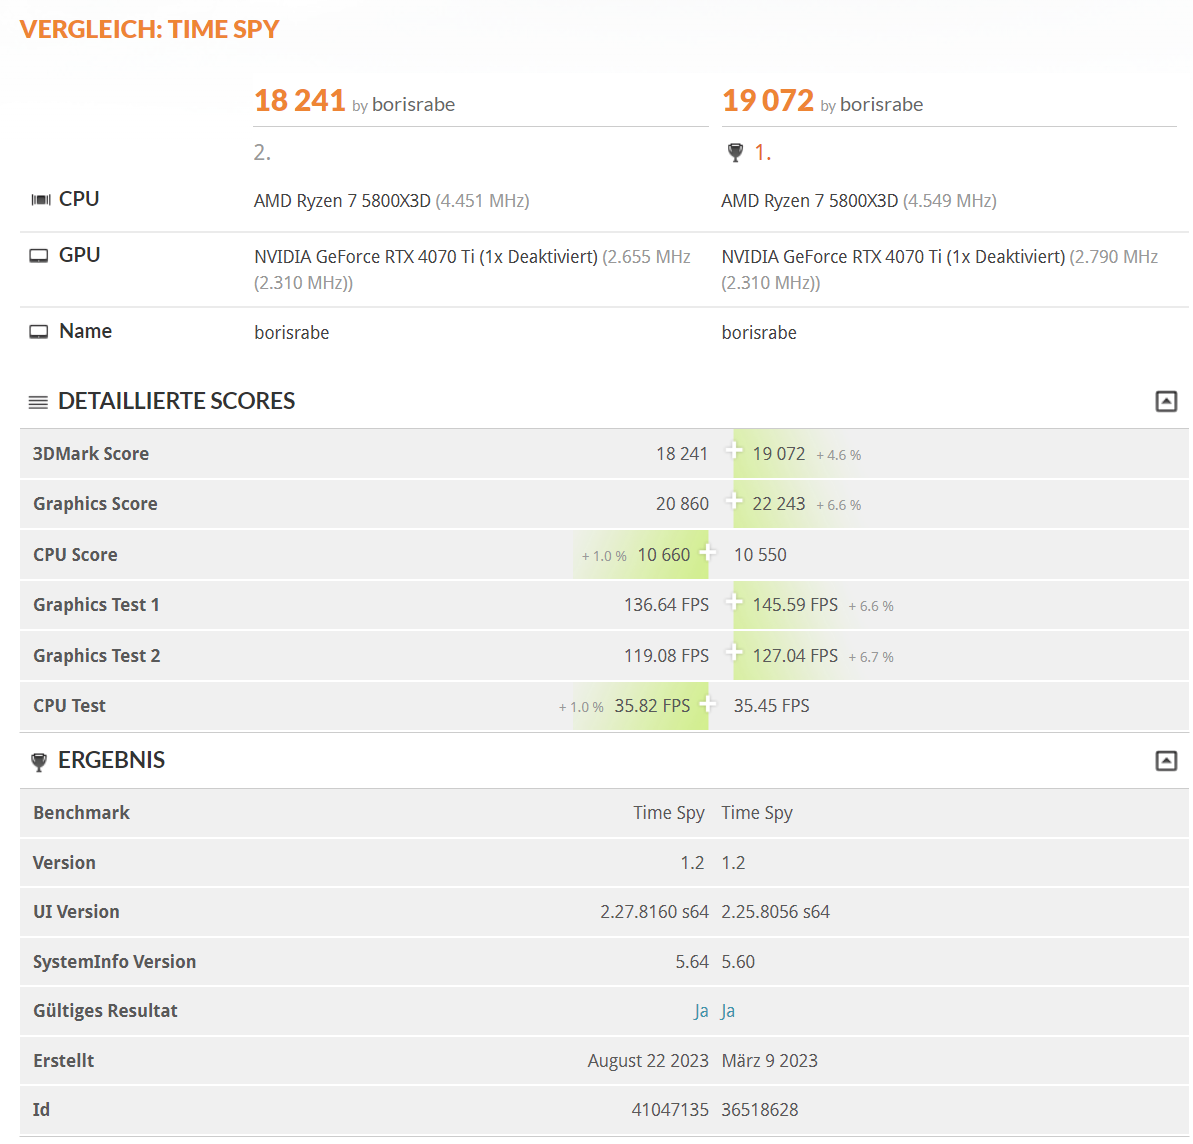Click the 'Graphics Test 2' row label
1193x1144 pixels.
tap(97, 656)
